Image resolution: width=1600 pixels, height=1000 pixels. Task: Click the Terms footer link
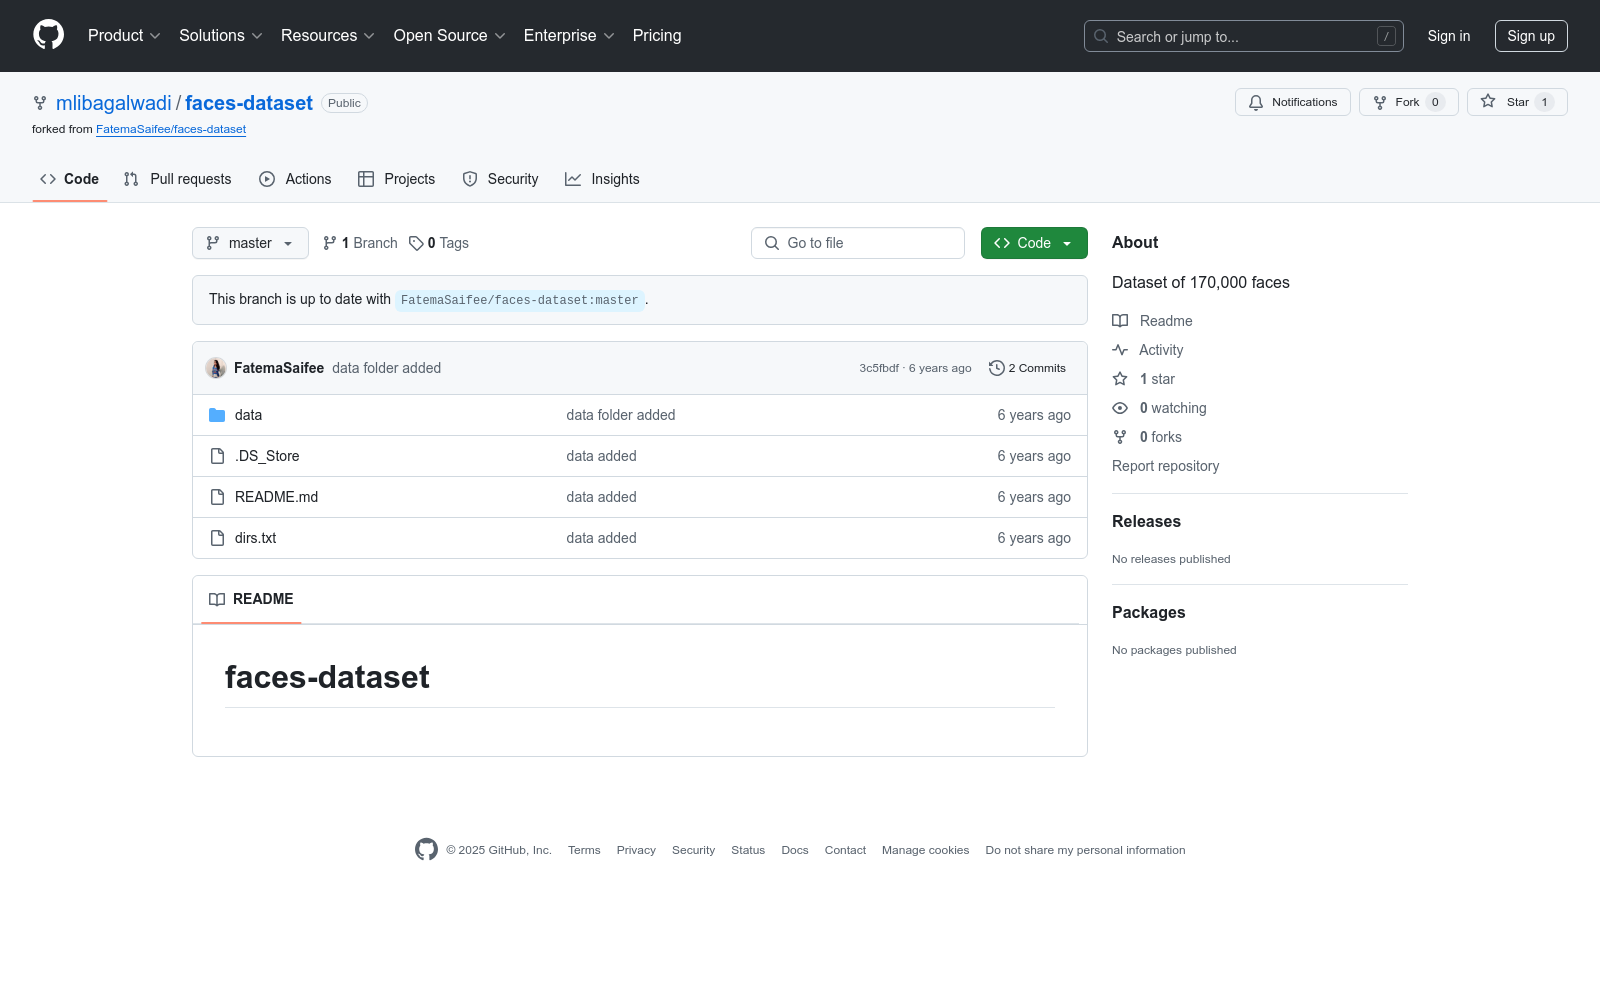[x=584, y=850]
